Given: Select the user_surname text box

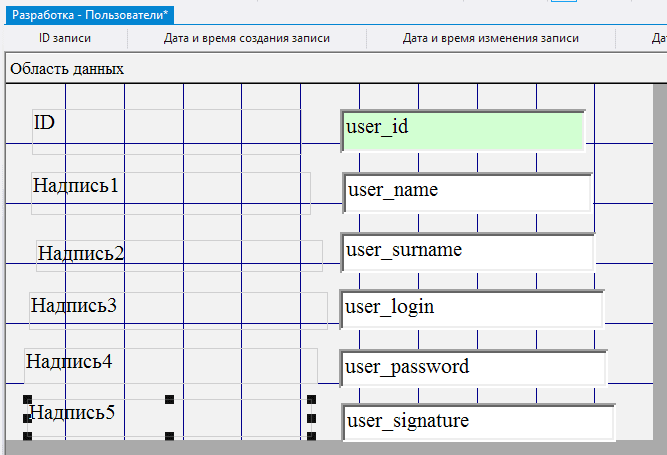Looking at the screenshot, I should coord(467,252).
